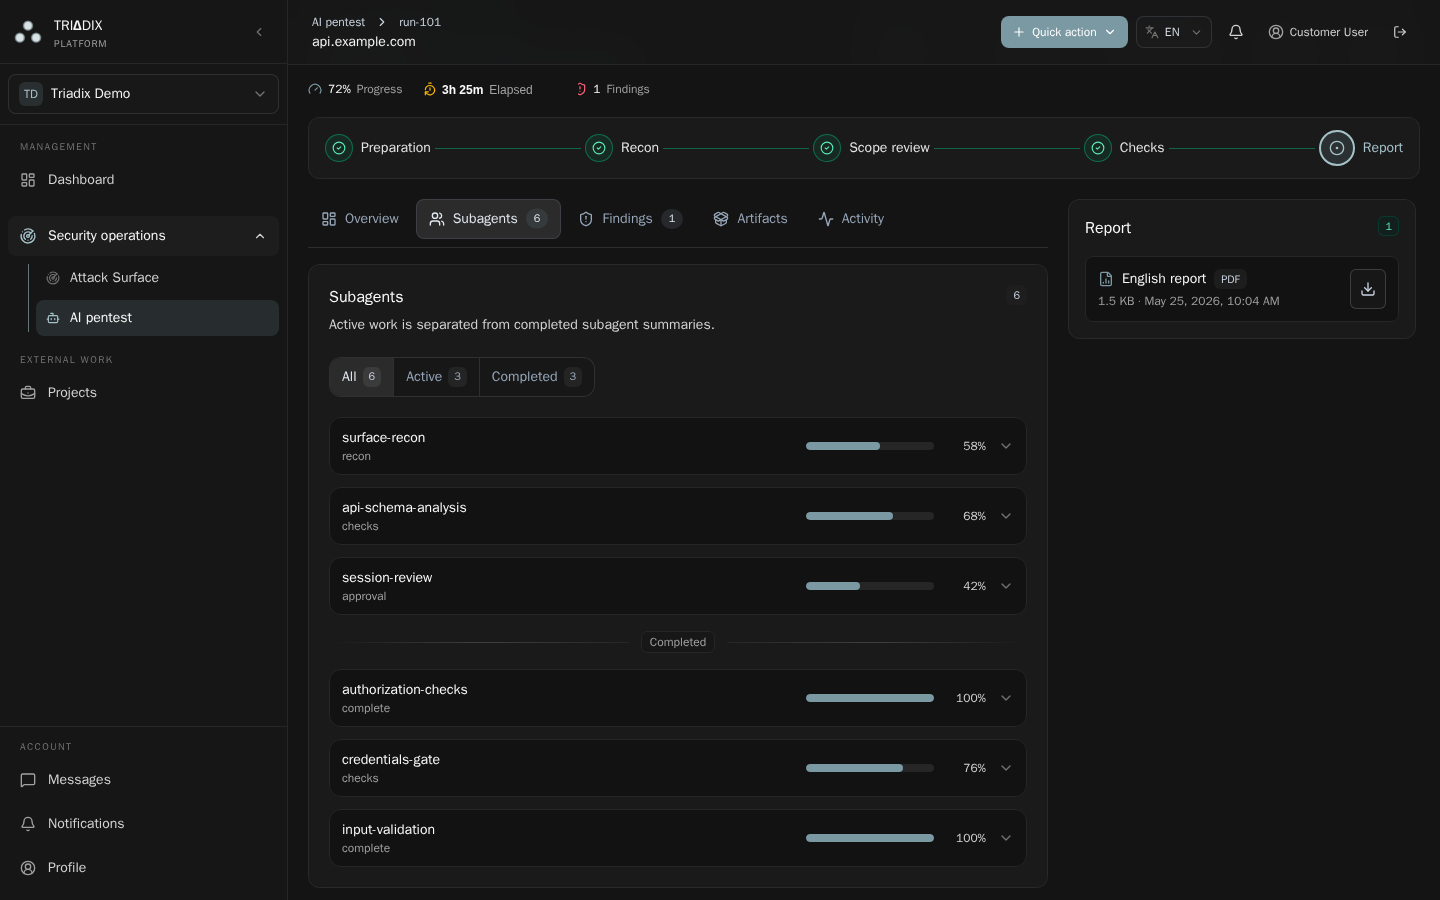Click the surface-recon progress bar

tap(870, 446)
